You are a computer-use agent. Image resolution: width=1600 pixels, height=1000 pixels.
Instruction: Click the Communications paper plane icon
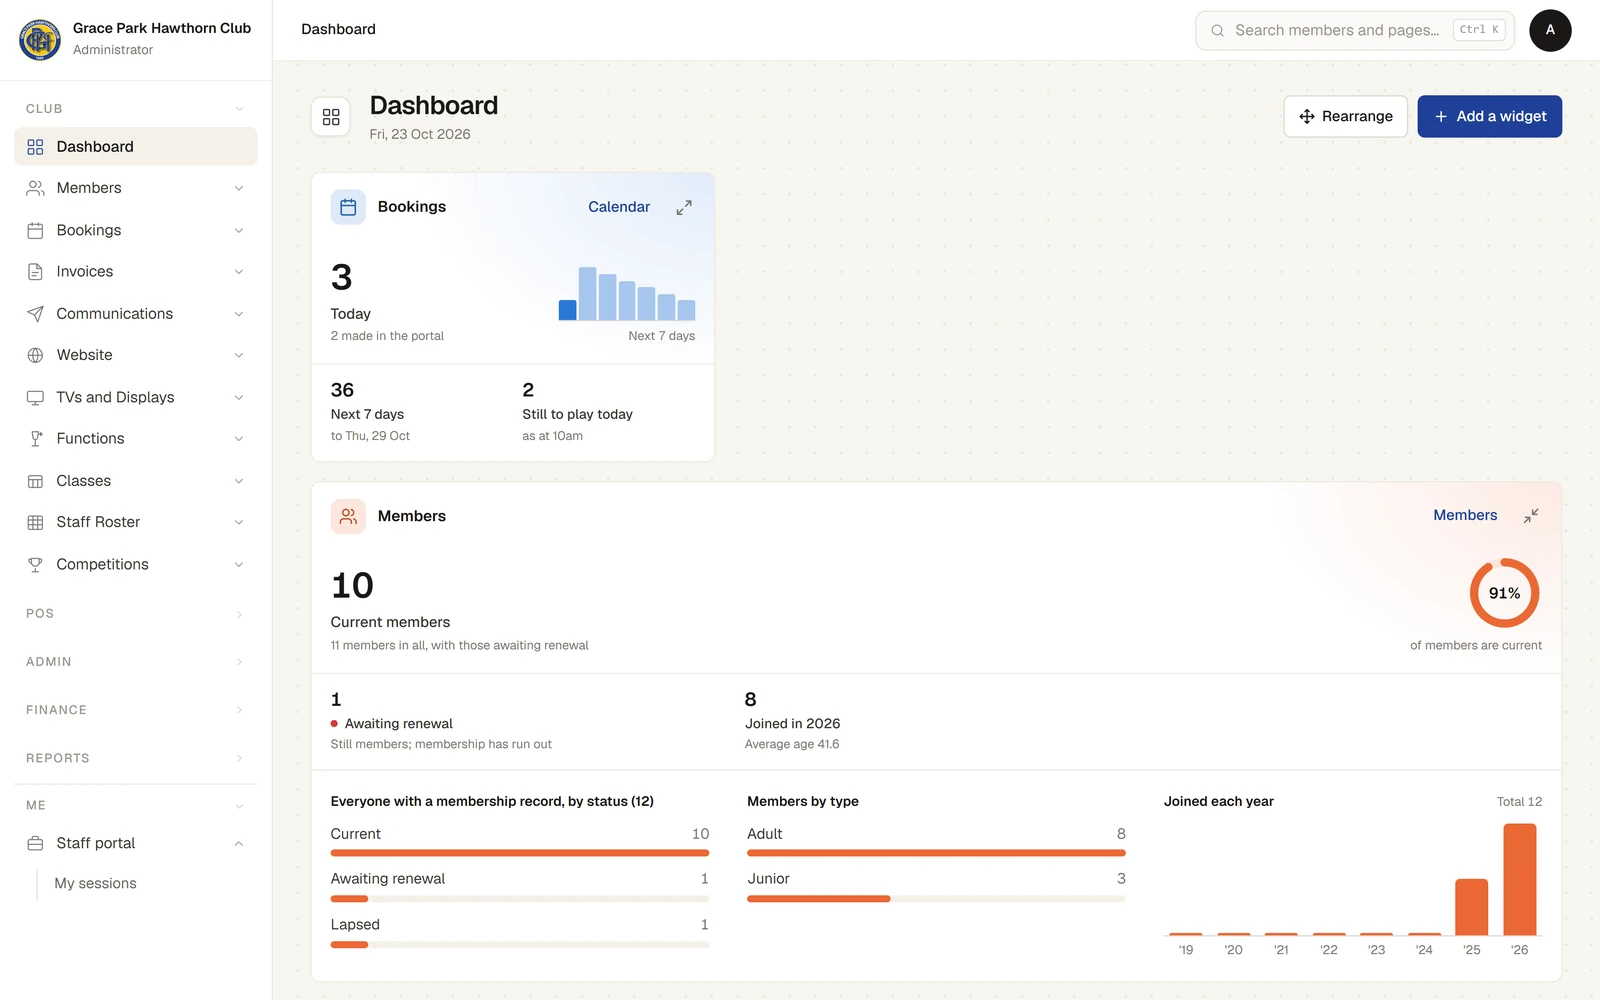(35, 314)
